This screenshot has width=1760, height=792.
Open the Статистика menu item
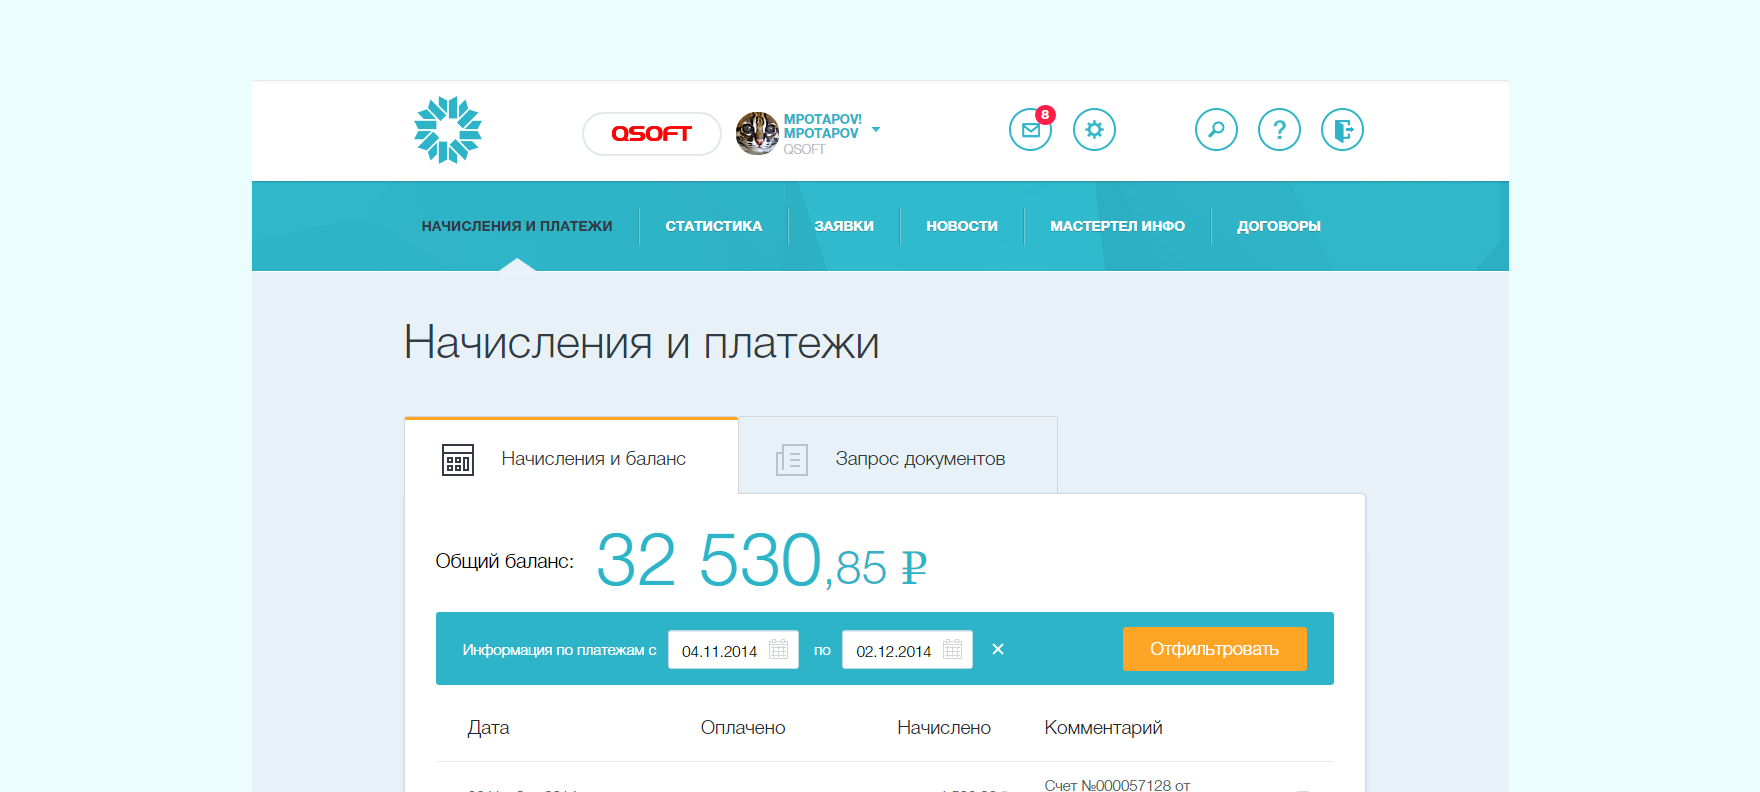[x=714, y=226]
